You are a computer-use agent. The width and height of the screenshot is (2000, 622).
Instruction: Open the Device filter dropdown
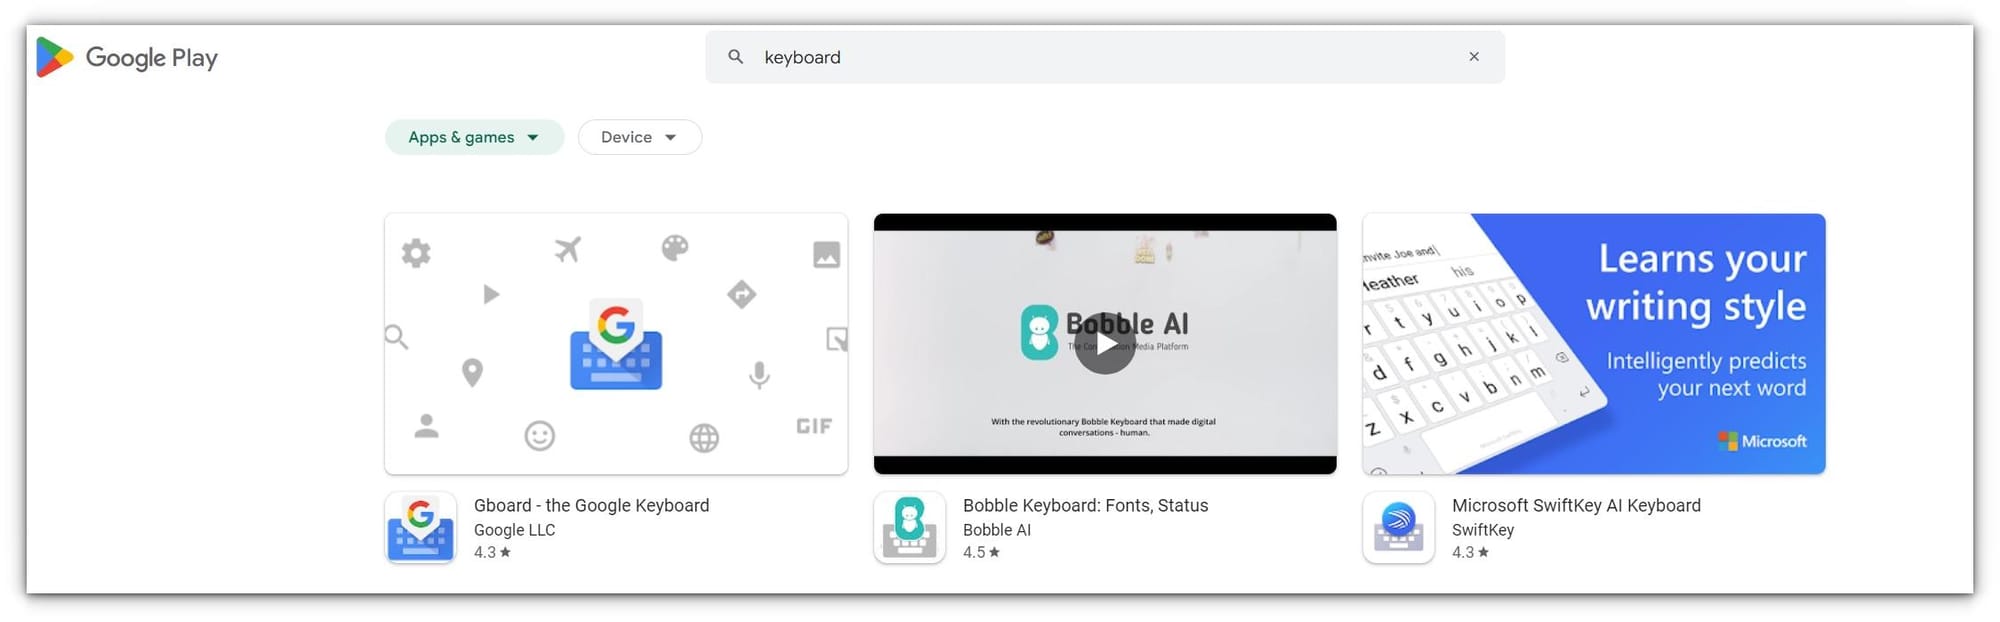point(639,137)
